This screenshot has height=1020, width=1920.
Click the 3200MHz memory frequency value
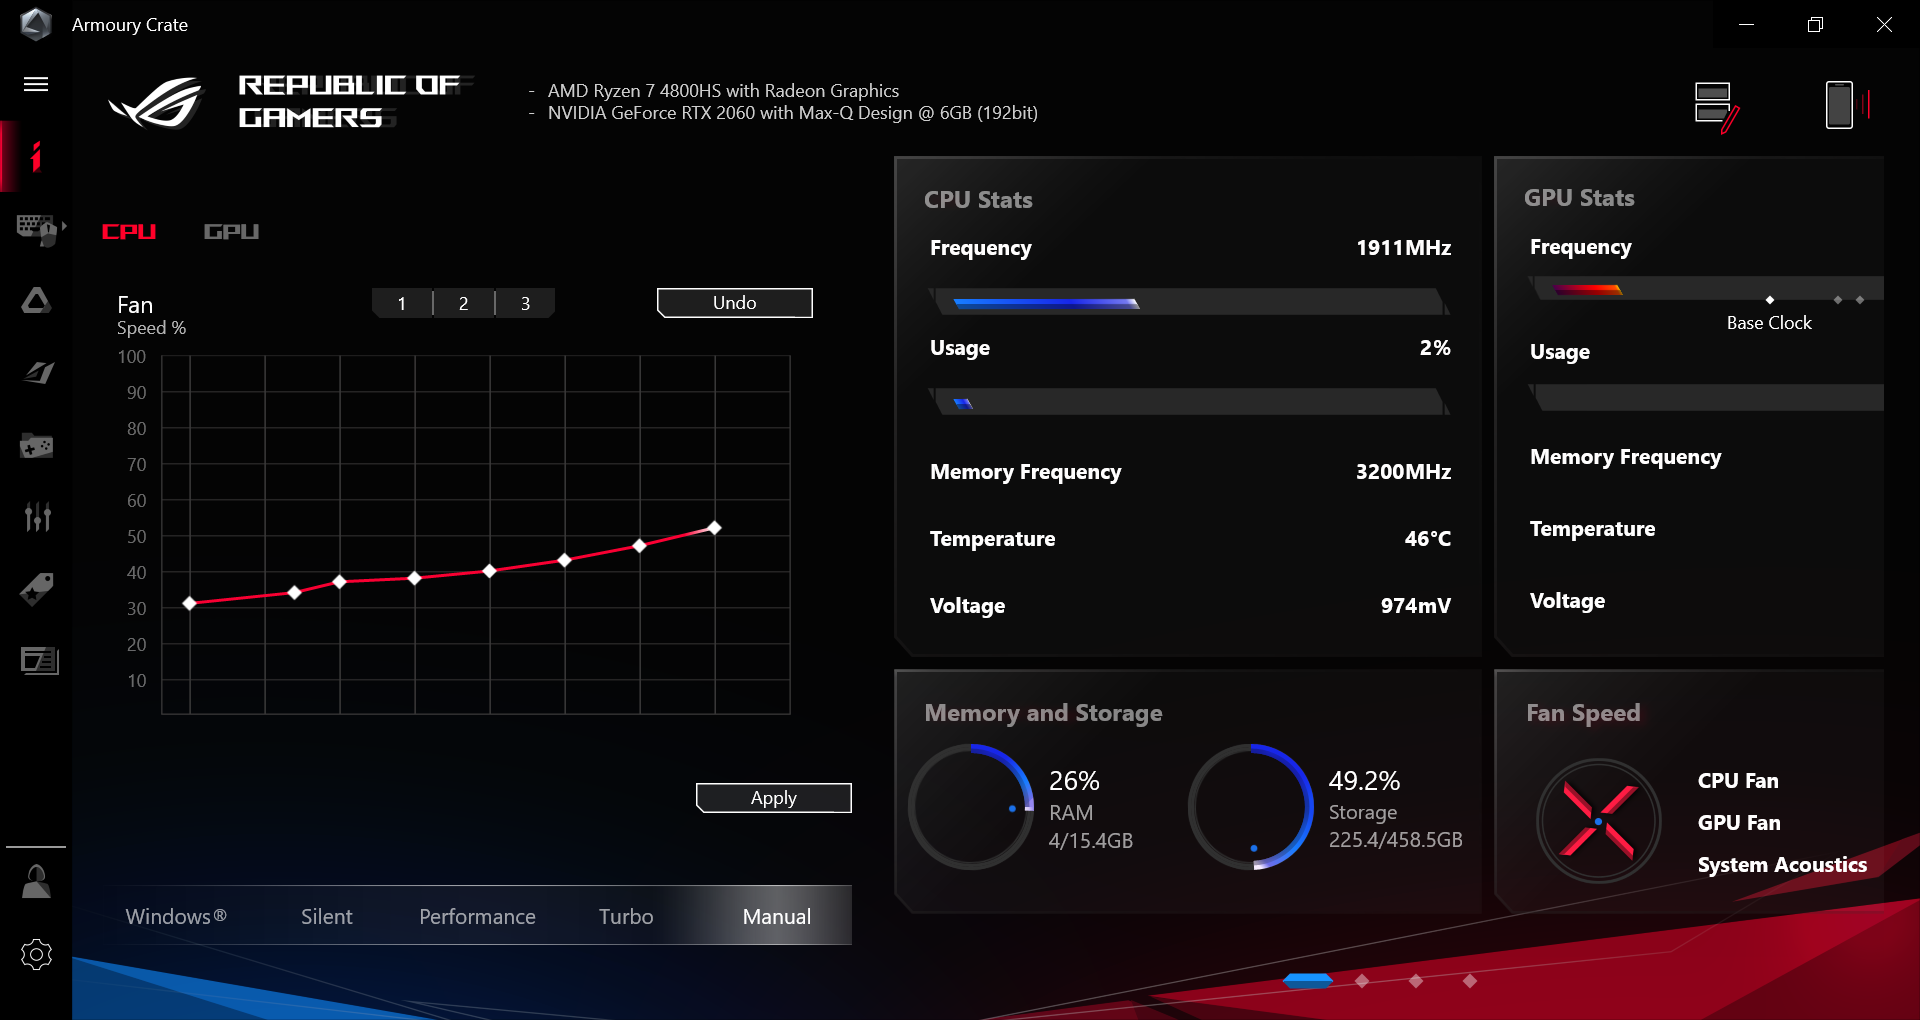pos(1403,472)
